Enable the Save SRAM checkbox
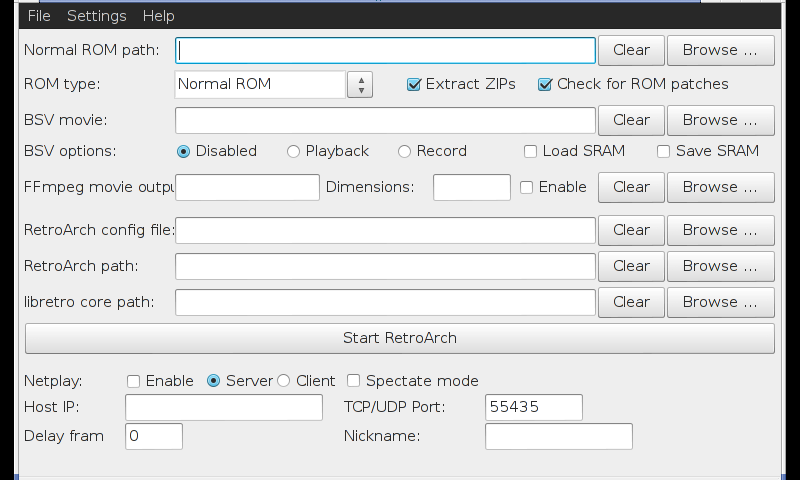 663,151
